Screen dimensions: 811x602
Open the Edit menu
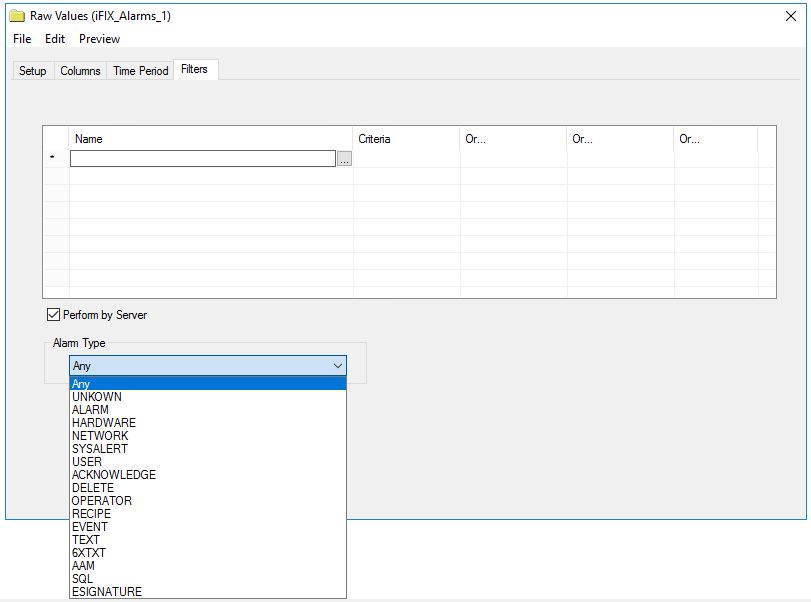pos(55,39)
